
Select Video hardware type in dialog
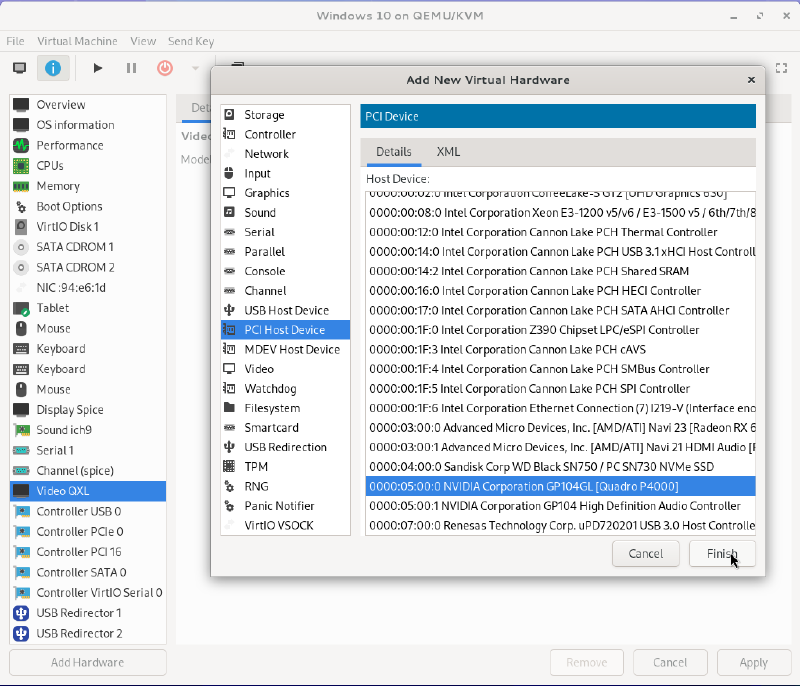[286, 369]
